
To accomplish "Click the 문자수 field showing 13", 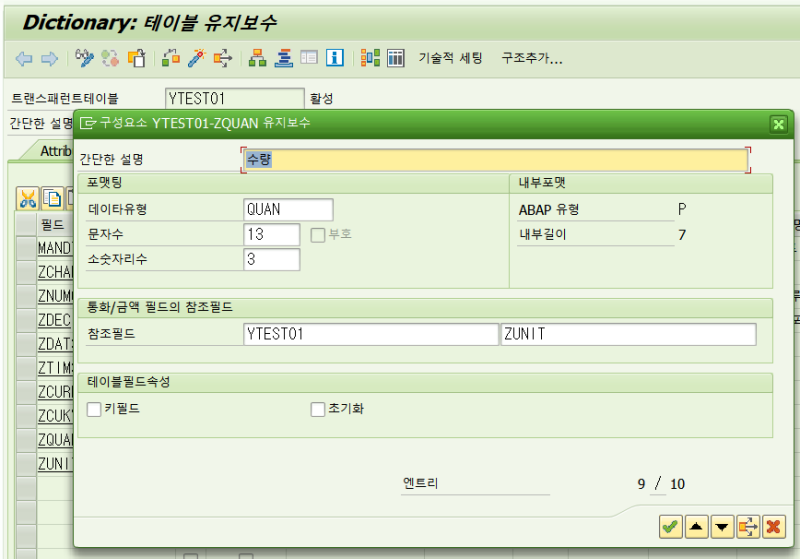I will (271, 235).
